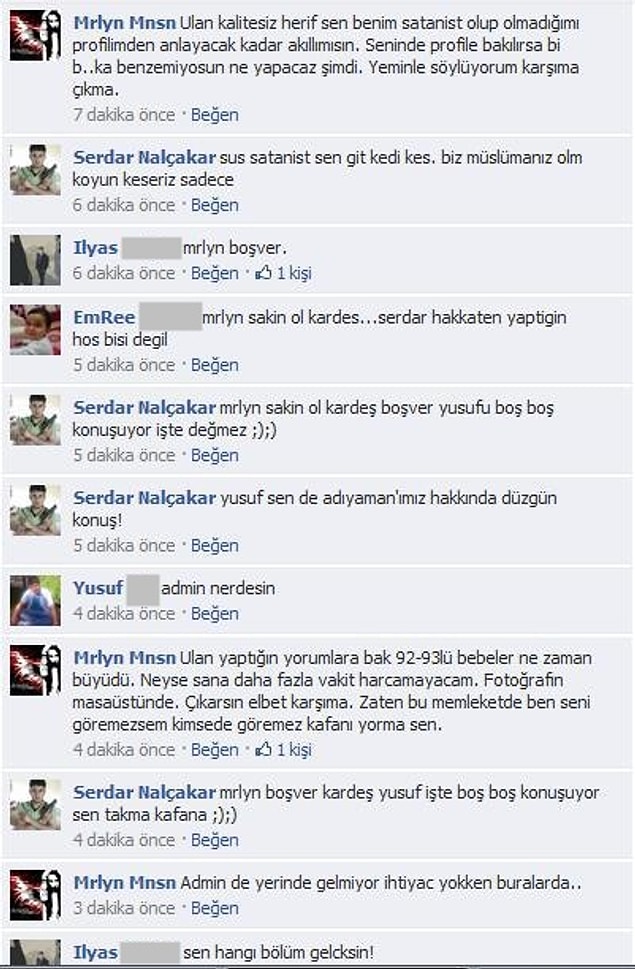This screenshot has width=635, height=969.
Task: Click thumbs-up icon on Mrlyn Mnsn's 92-93lü comment
Action: 264,749
